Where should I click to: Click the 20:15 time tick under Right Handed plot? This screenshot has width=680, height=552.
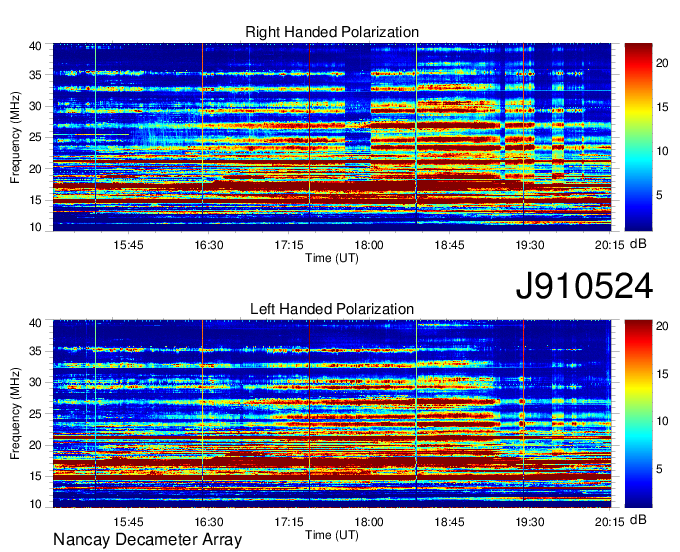click(x=609, y=245)
